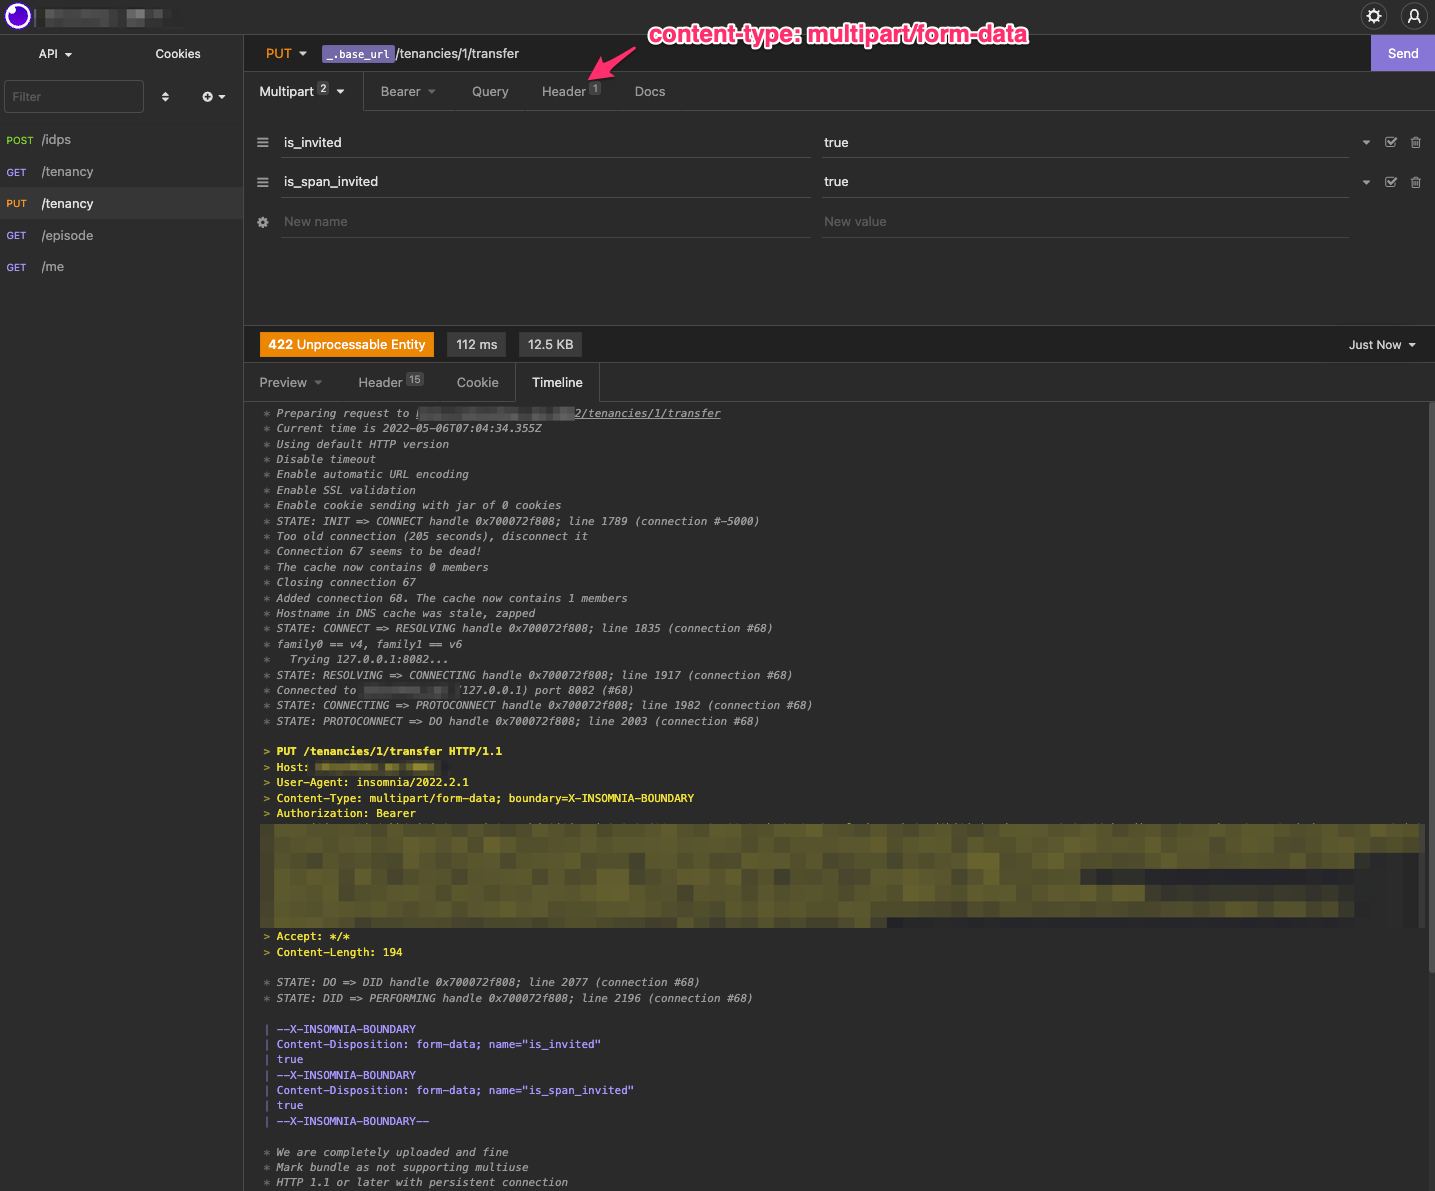The height and width of the screenshot is (1191, 1435).
Task: Toggle the is_invited row enabled checkbox
Action: coord(1391,143)
